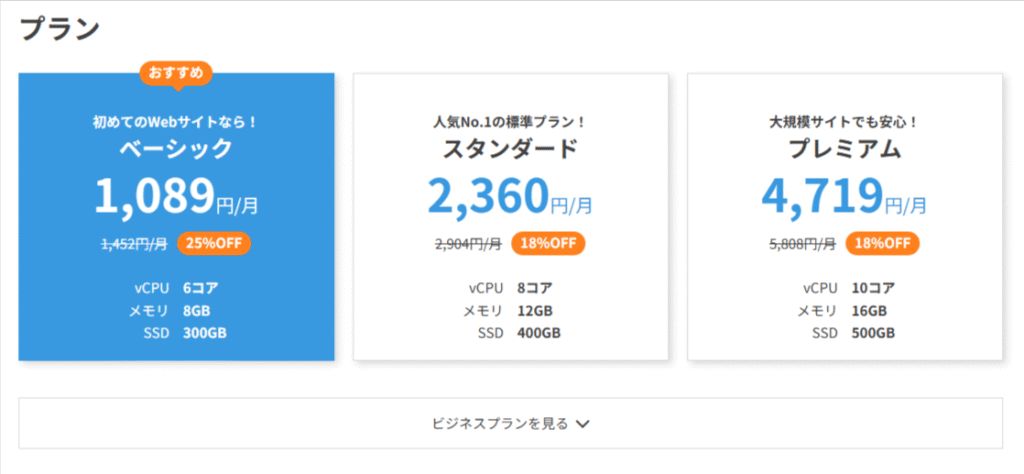Select the ベーシック plan title
The width and height of the screenshot is (1024, 474).
pyautogui.click(x=176, y=149)
